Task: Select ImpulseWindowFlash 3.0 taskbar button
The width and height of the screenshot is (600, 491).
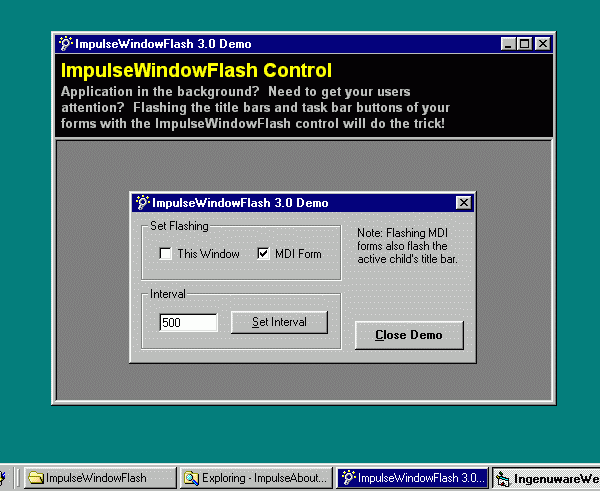Action: coord(412,478)
